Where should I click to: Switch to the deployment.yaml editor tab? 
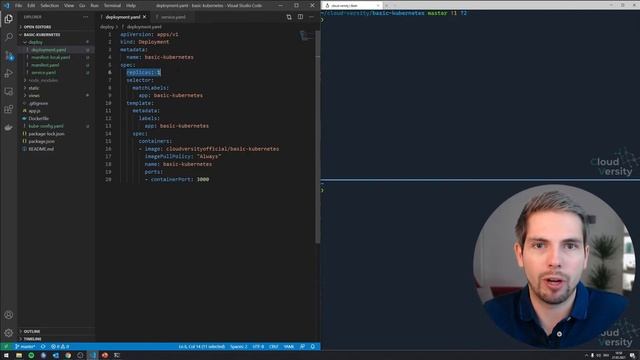(x=123, y=17)
